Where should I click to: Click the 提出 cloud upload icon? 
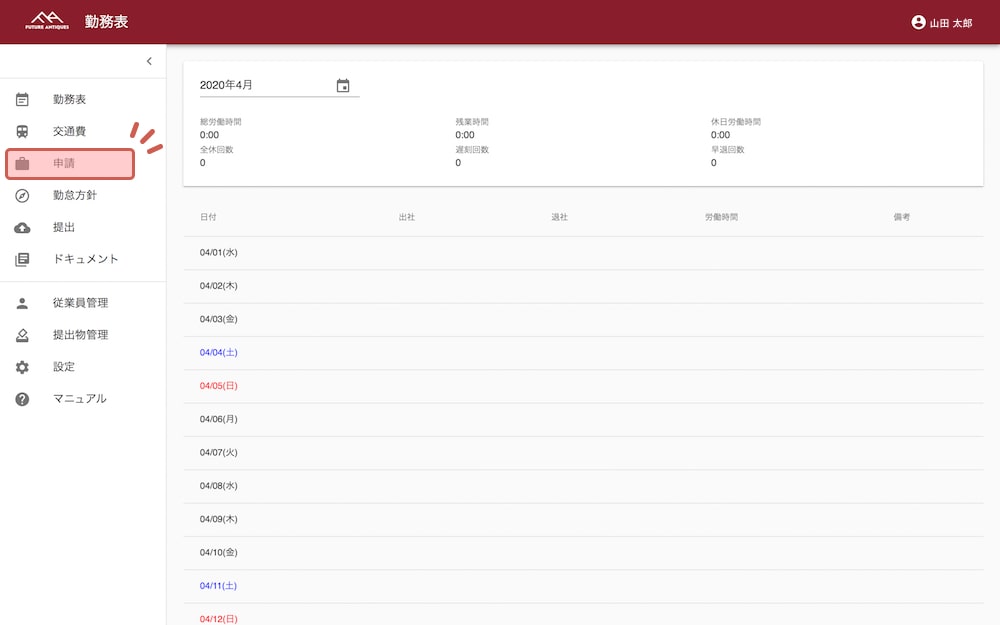(22, 228)
